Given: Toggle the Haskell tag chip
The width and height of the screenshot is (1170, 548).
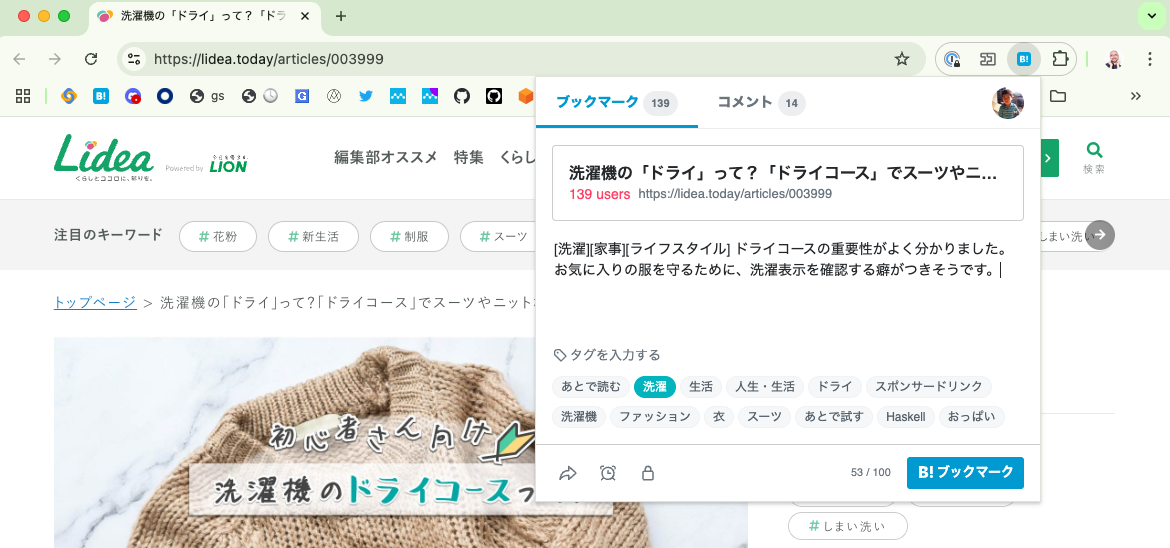Looking at the screenshot, I should point(905,417).
